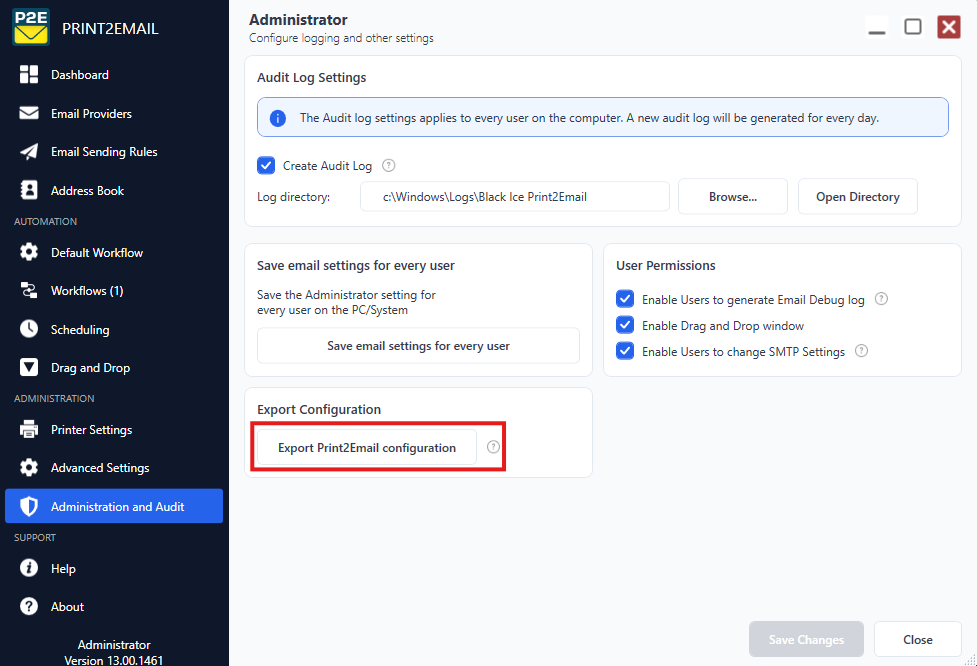Open Workflows (1) in sidebar
This screenshot has height=666, width=977.
(114, 291)
